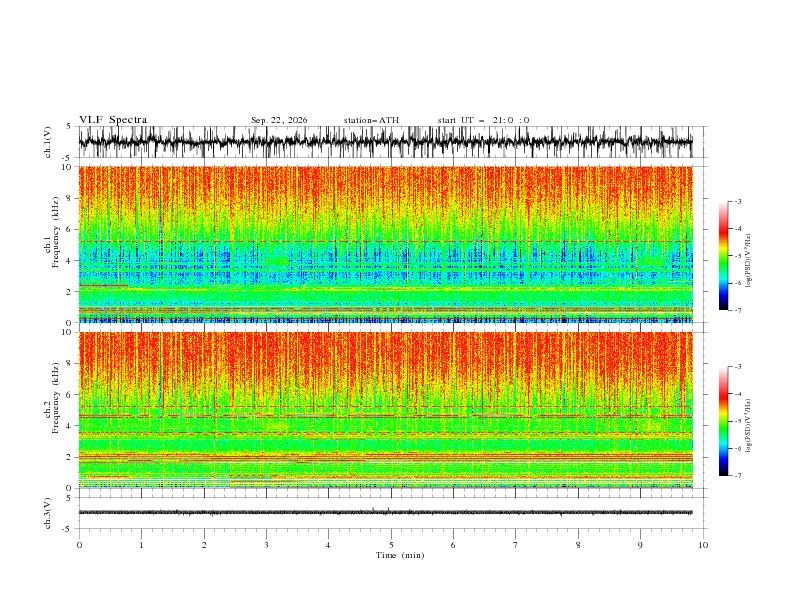Screen dimensions: 792x612
Task: Click the ch.1 spectrogram panel
Action: [x=385, y=244]
